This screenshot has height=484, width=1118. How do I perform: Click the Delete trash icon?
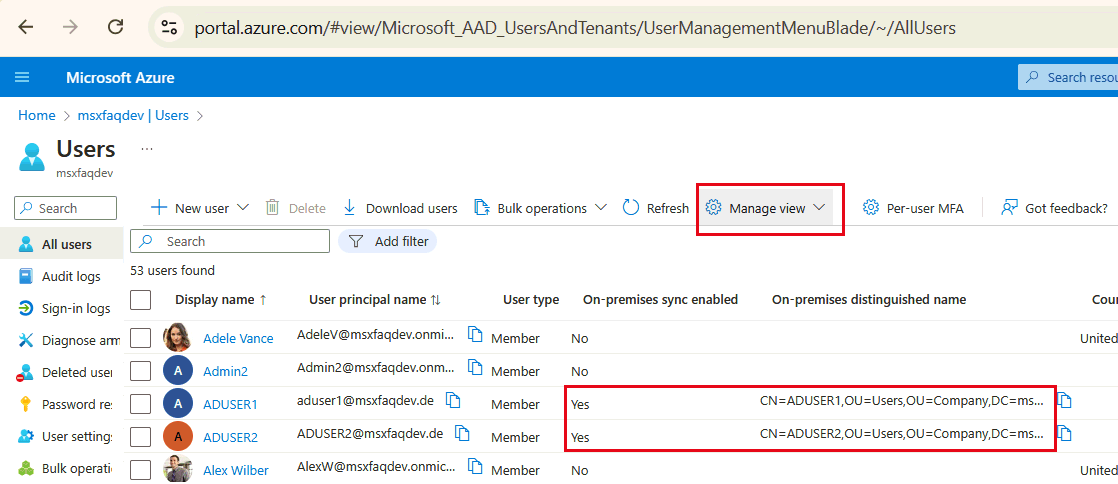coord(272,207)
